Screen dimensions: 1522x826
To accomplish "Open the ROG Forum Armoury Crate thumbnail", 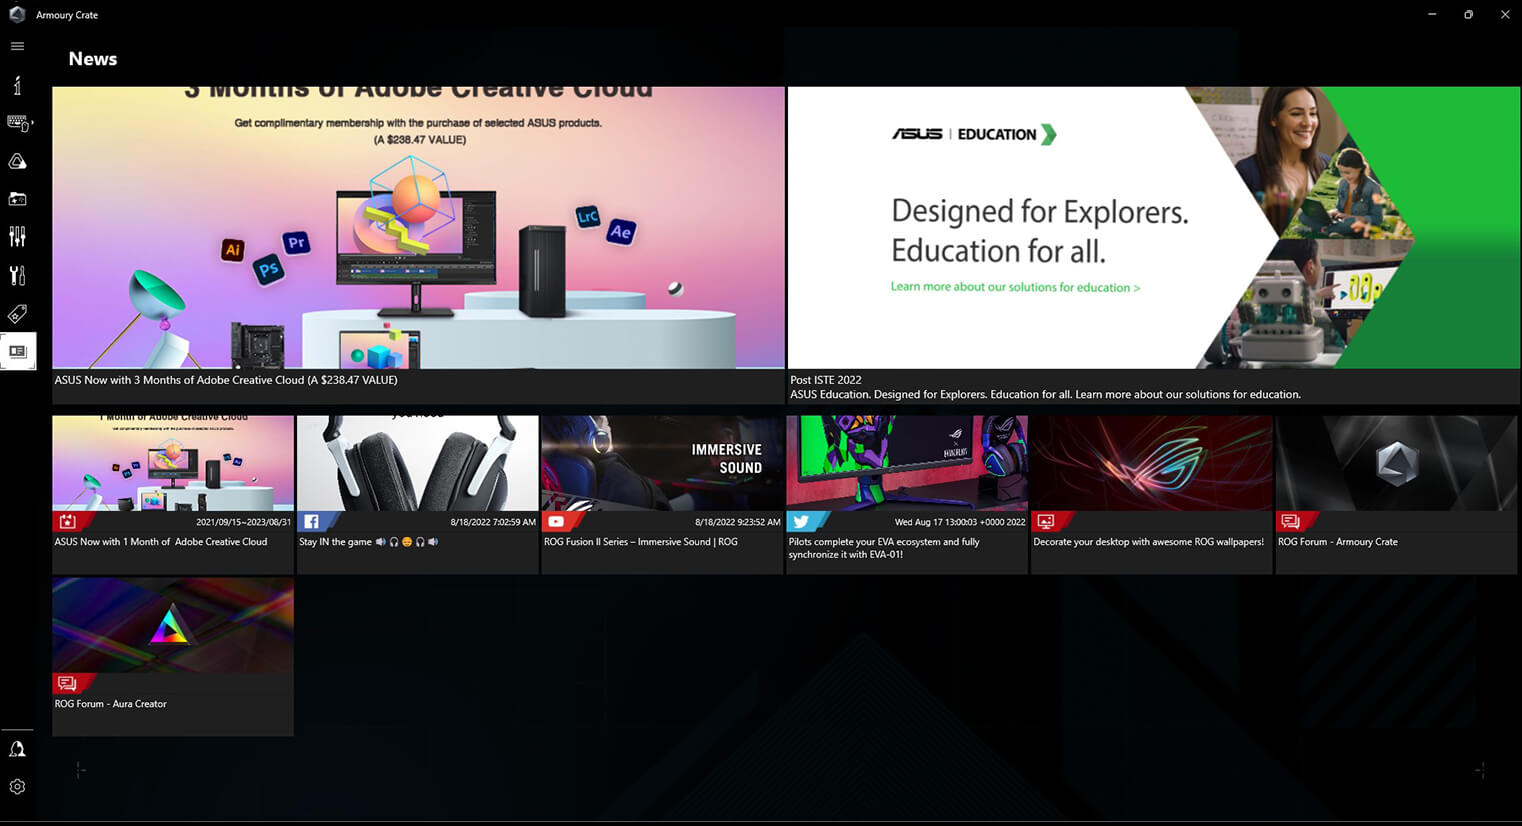I will click(1396, 463).
